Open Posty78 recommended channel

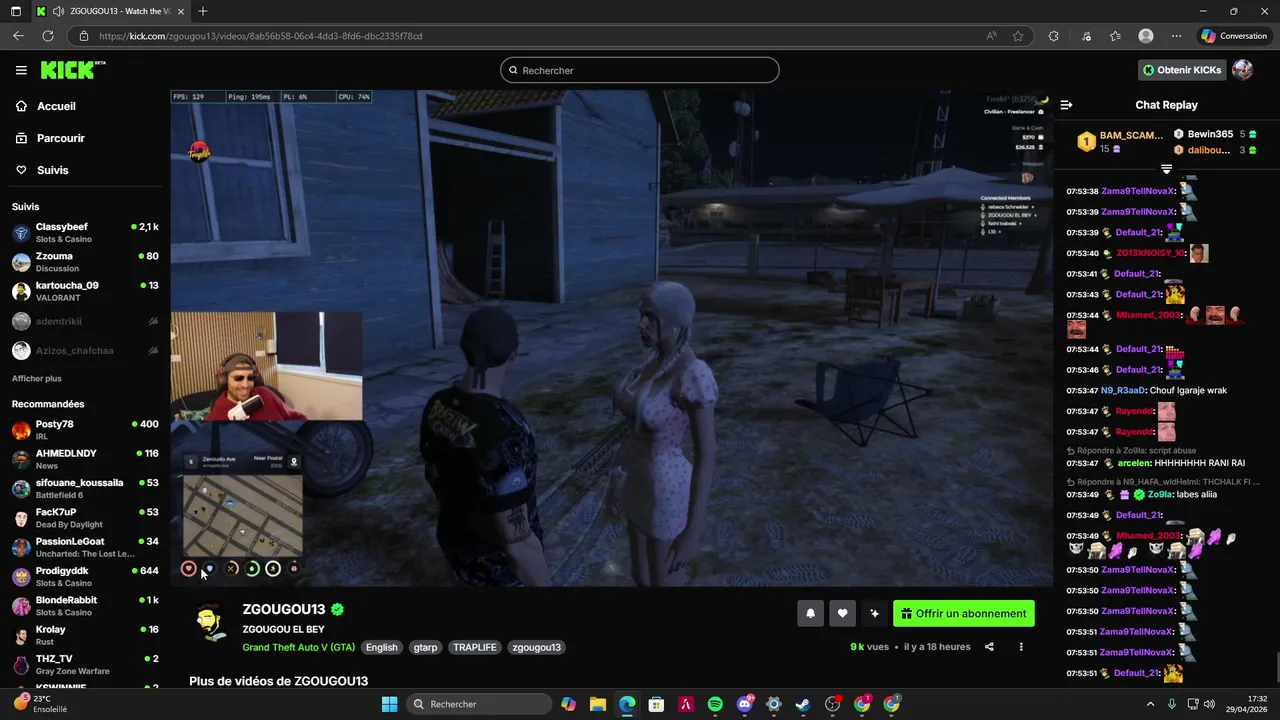pyautogui.click(x=85, y=430)
